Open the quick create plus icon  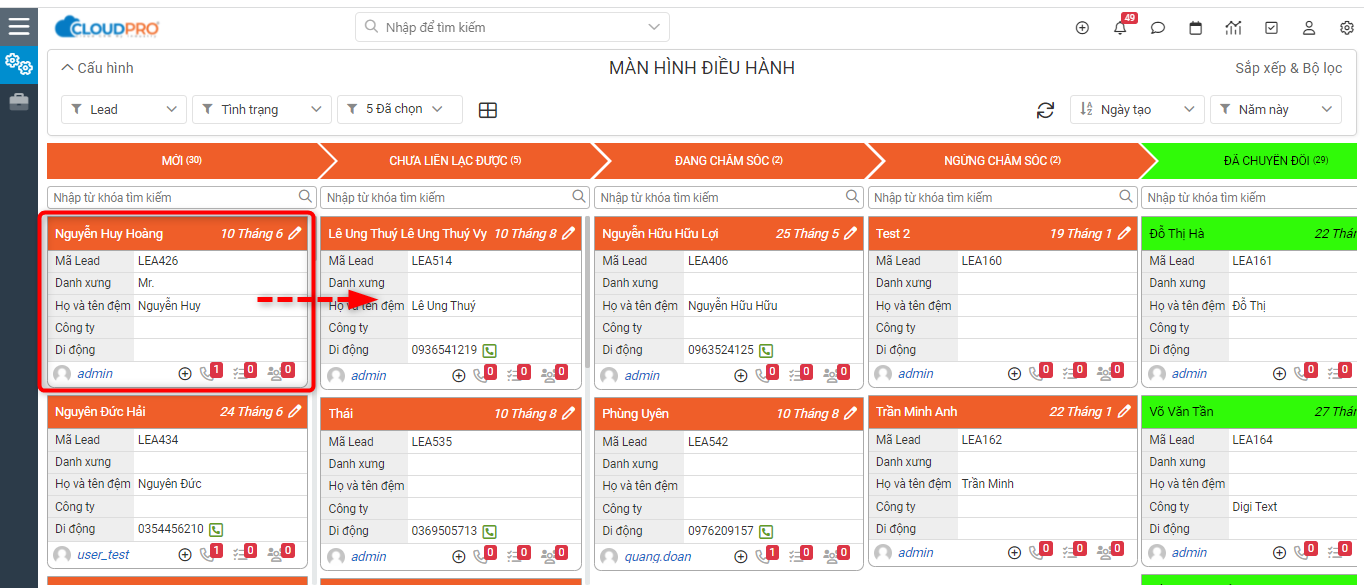(1082, 28)
